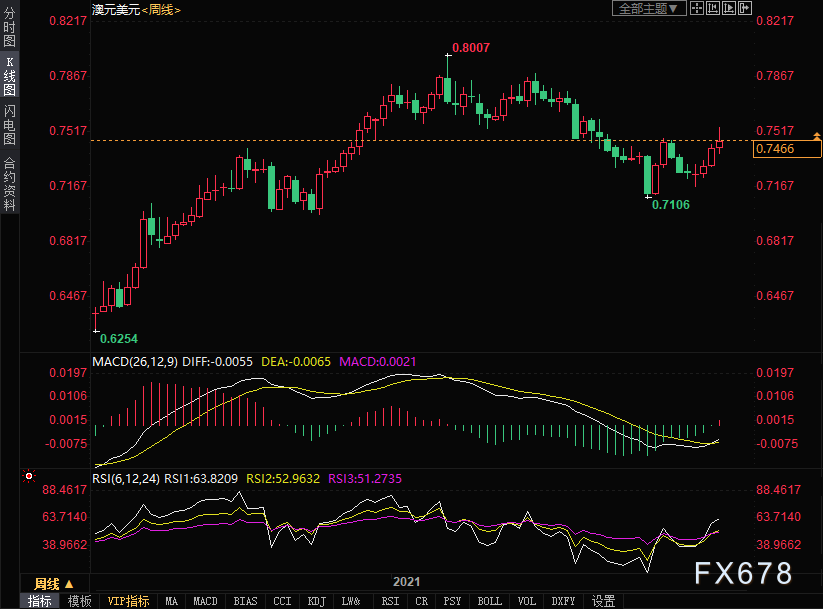Open the 闪电图 tab in left sidebar
This screenshot has height=609, width=823.
pyautogui.click(x=9, y=124)
